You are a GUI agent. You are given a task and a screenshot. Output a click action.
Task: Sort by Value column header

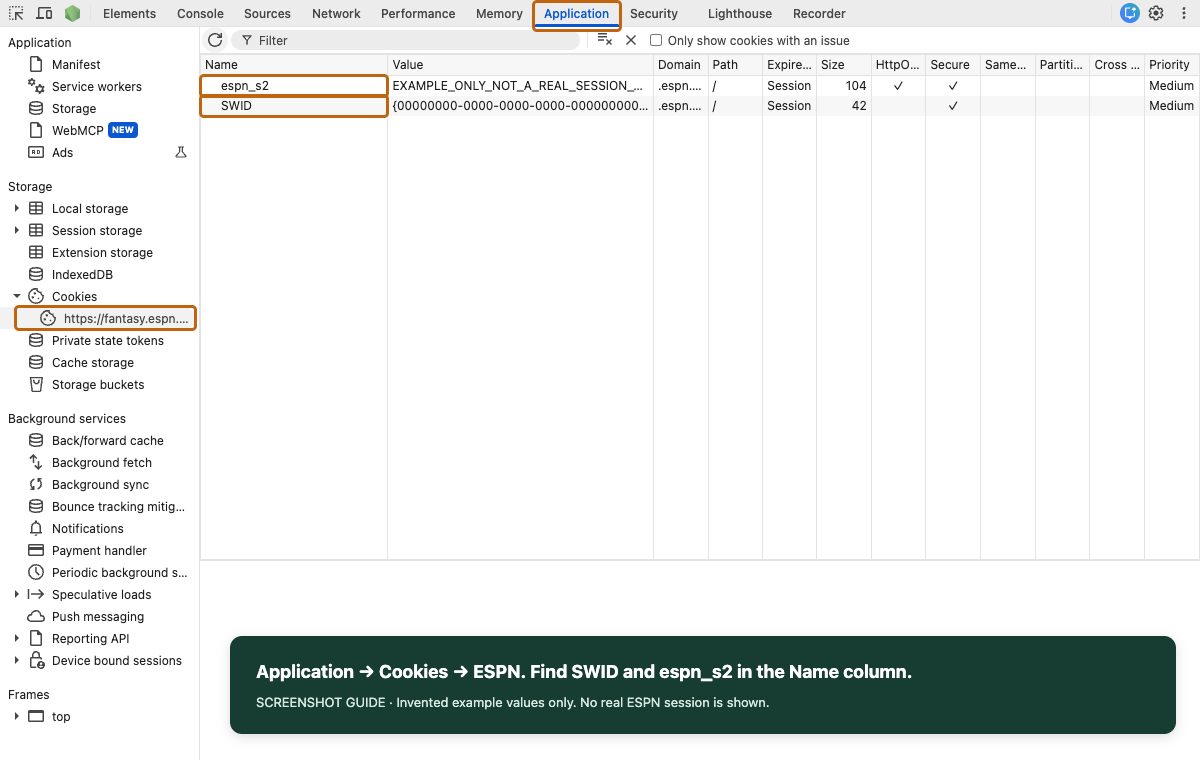(x=520, y=65)
